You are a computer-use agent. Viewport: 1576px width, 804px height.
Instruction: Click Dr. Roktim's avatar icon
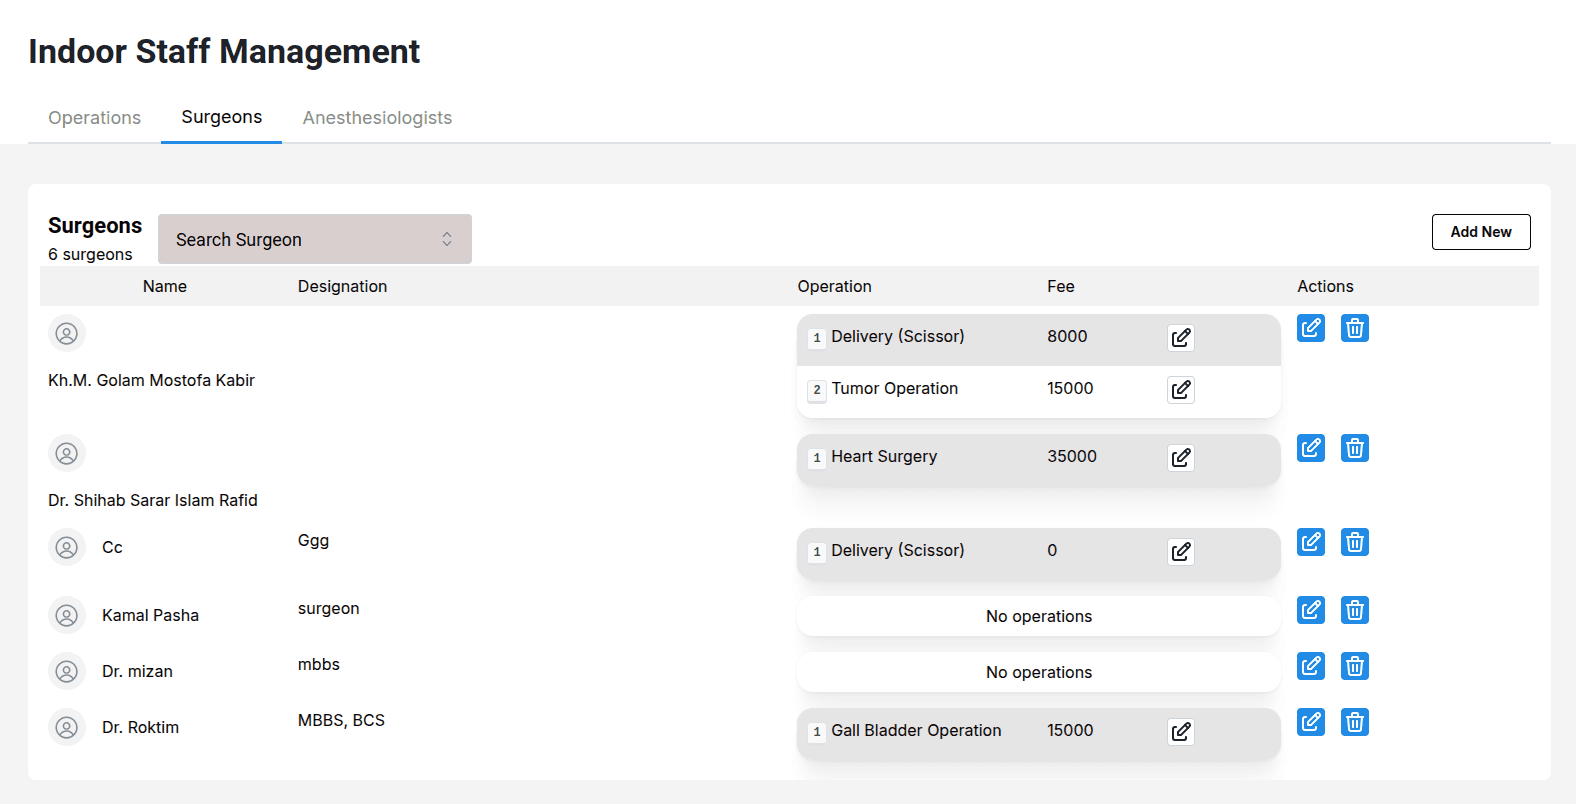pos(67,727)
